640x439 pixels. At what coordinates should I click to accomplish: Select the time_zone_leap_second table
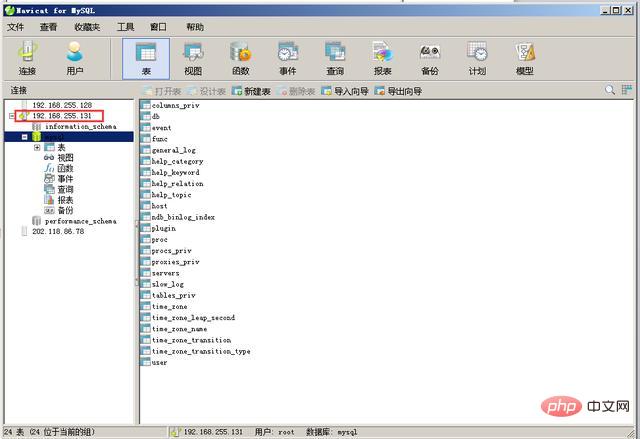tap(193, 318)
